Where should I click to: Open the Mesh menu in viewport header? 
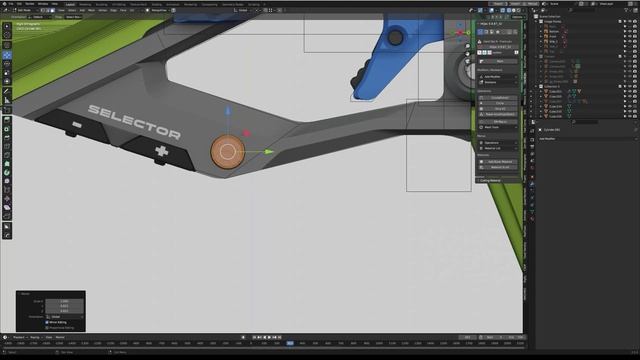click(91, 10)
